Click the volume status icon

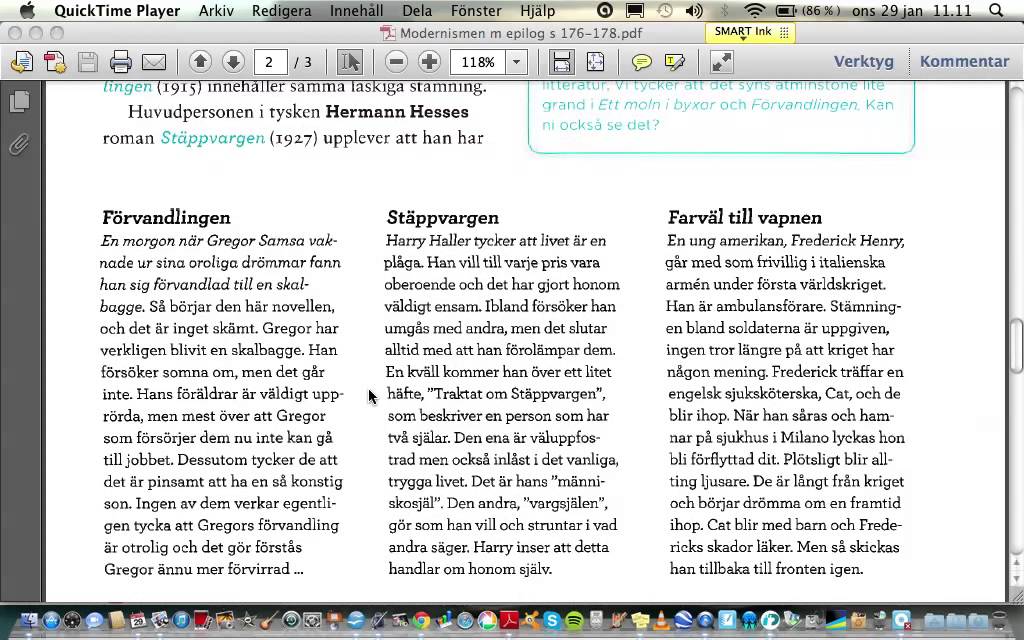[x=694, y=10]
